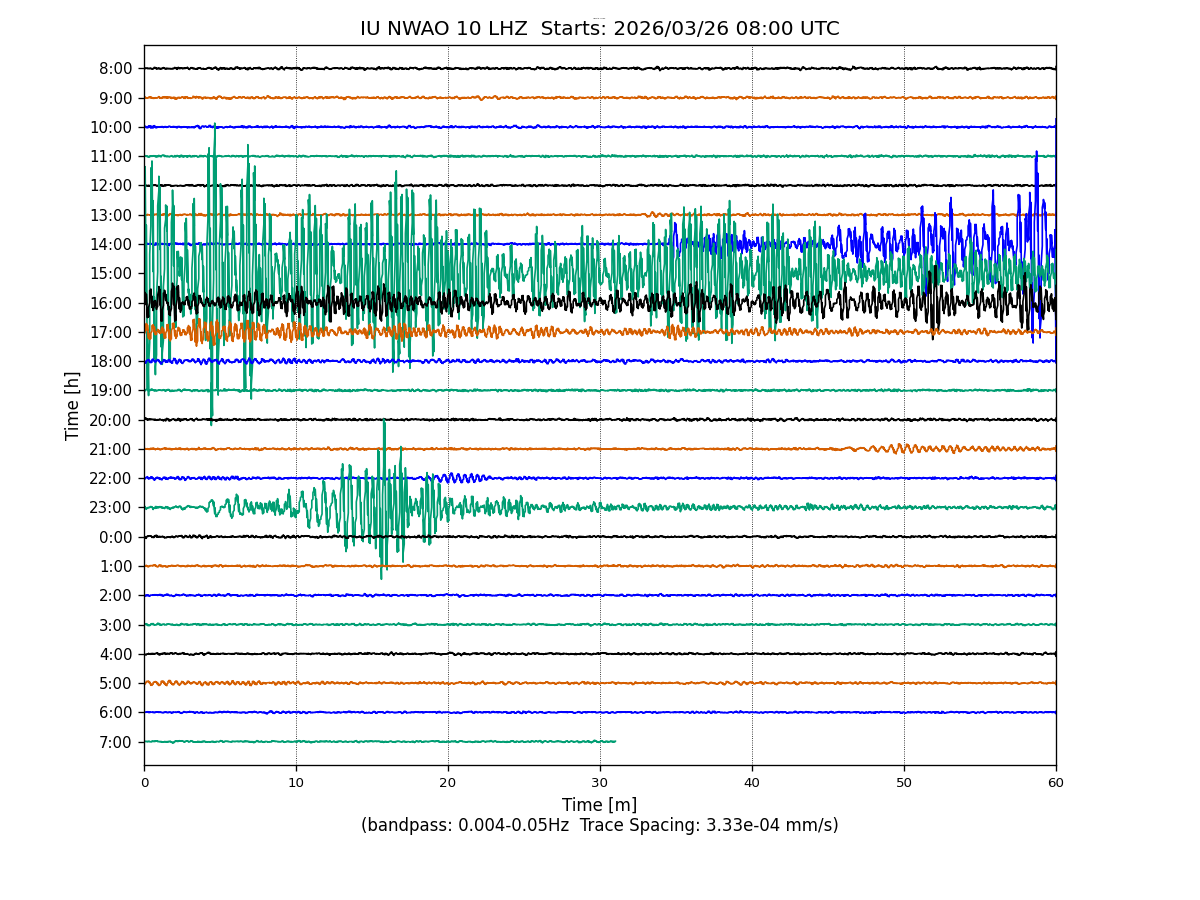Viewport: 1200px width, 900px height.
Task: Click the 0:00 midnight tick label
Action: click(x=117, y=537)
